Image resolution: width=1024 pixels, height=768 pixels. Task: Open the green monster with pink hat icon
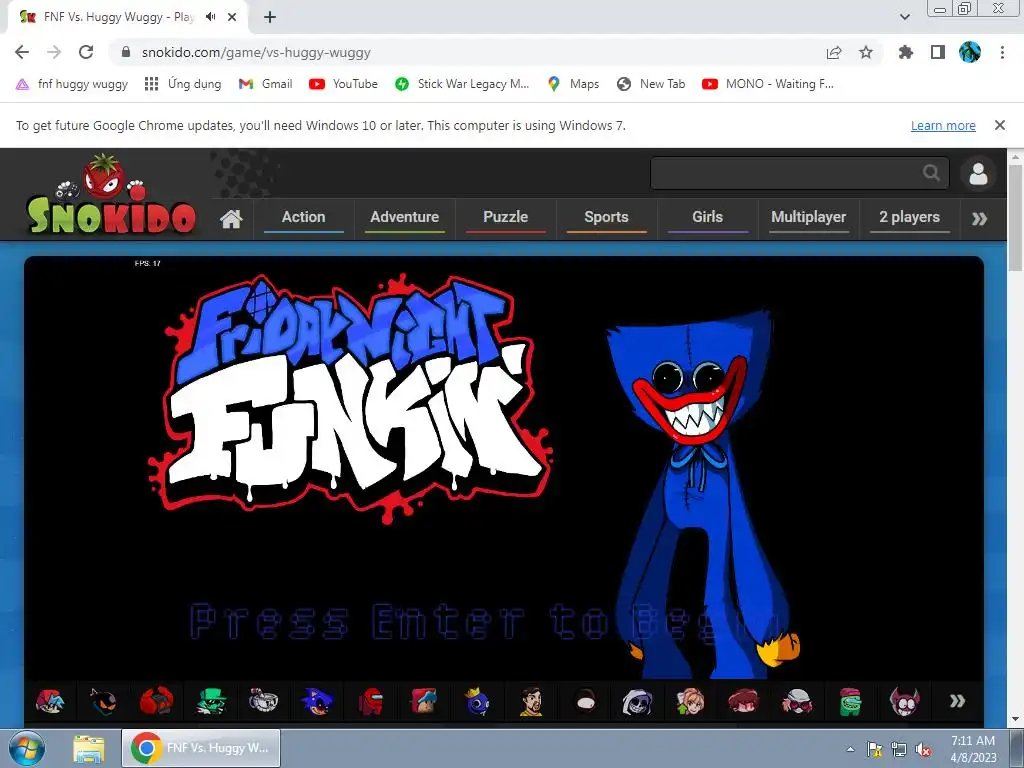(850, 701)
